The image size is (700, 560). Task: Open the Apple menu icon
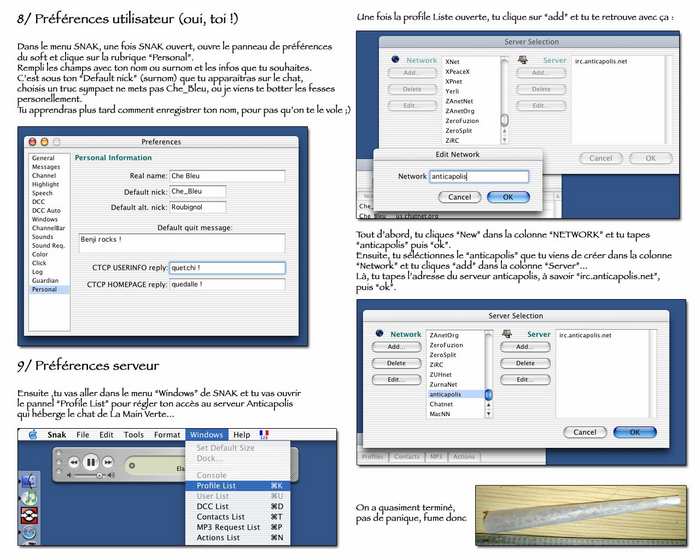(x=33, y=435)
